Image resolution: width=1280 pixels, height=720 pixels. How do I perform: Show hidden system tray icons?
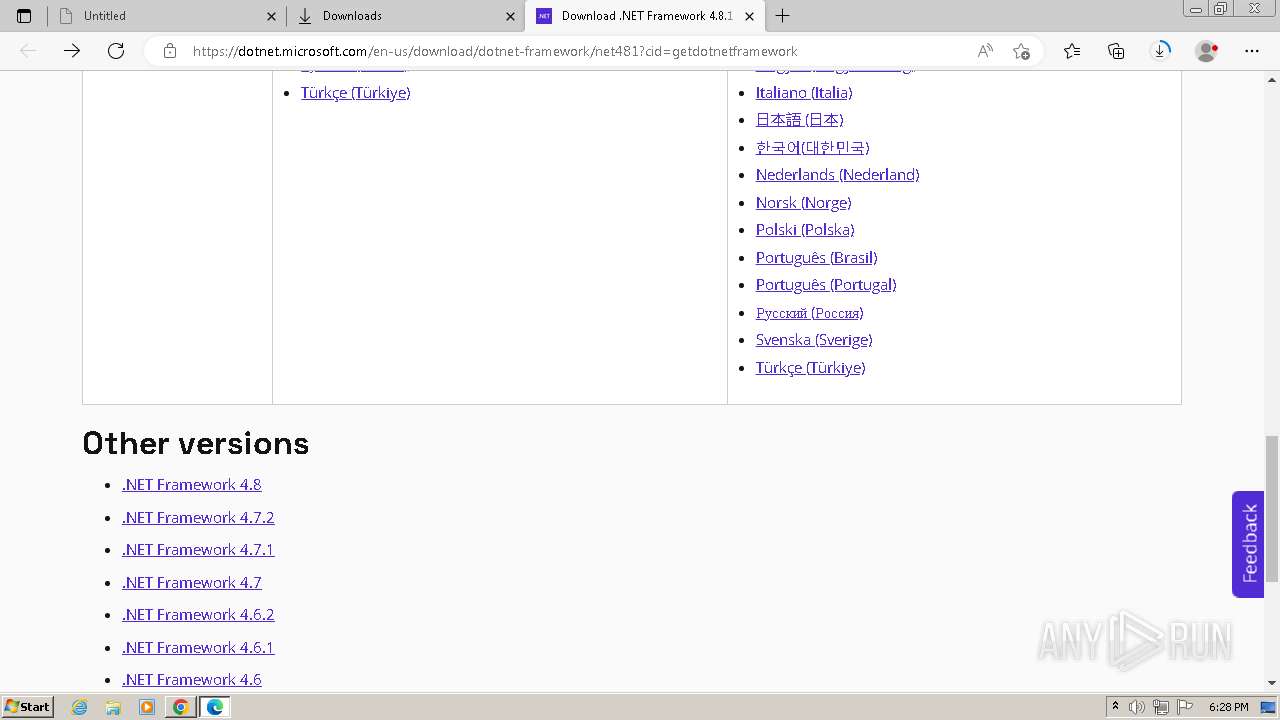tap(1115, 707)
